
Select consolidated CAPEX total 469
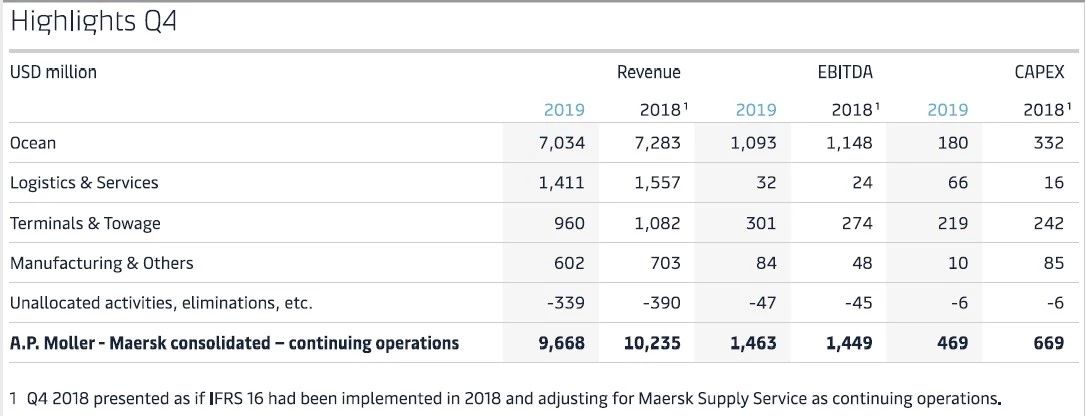[953, 343]
